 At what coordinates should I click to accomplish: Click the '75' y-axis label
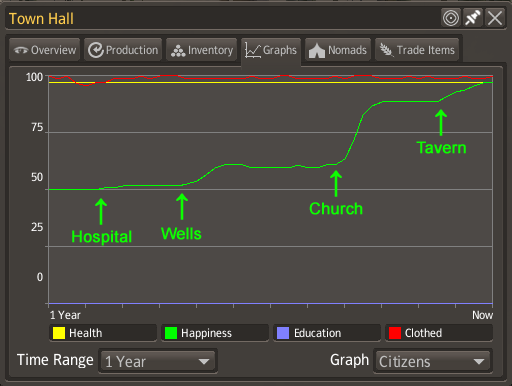[x=37, y=127]
